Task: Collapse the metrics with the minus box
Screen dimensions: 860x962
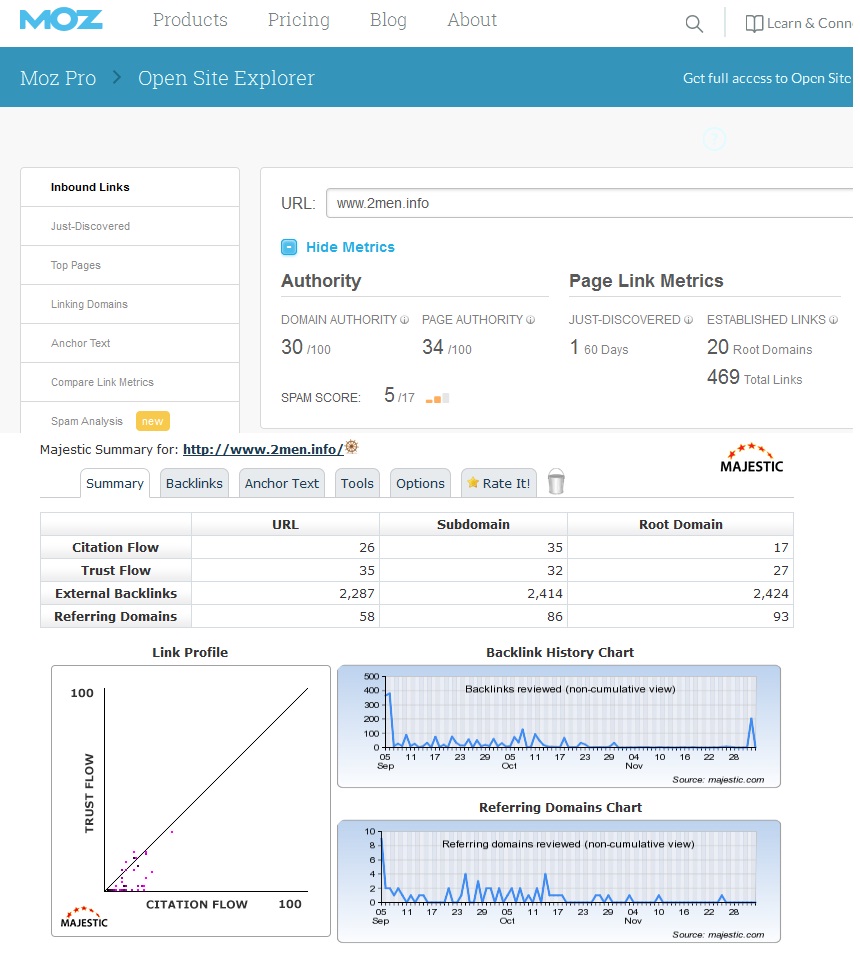Action: [289, 247]
